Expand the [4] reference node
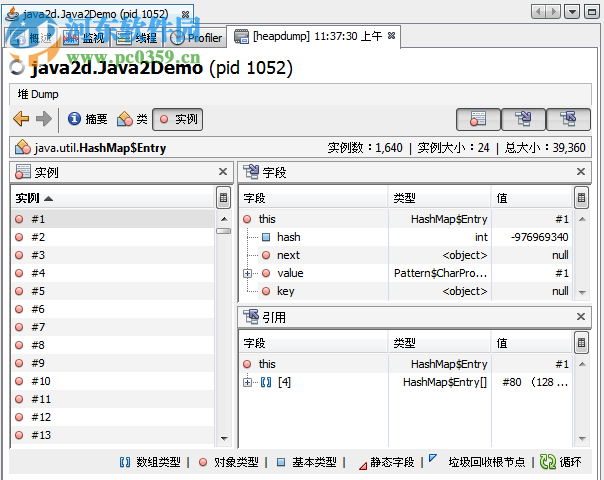 point(247,382)
